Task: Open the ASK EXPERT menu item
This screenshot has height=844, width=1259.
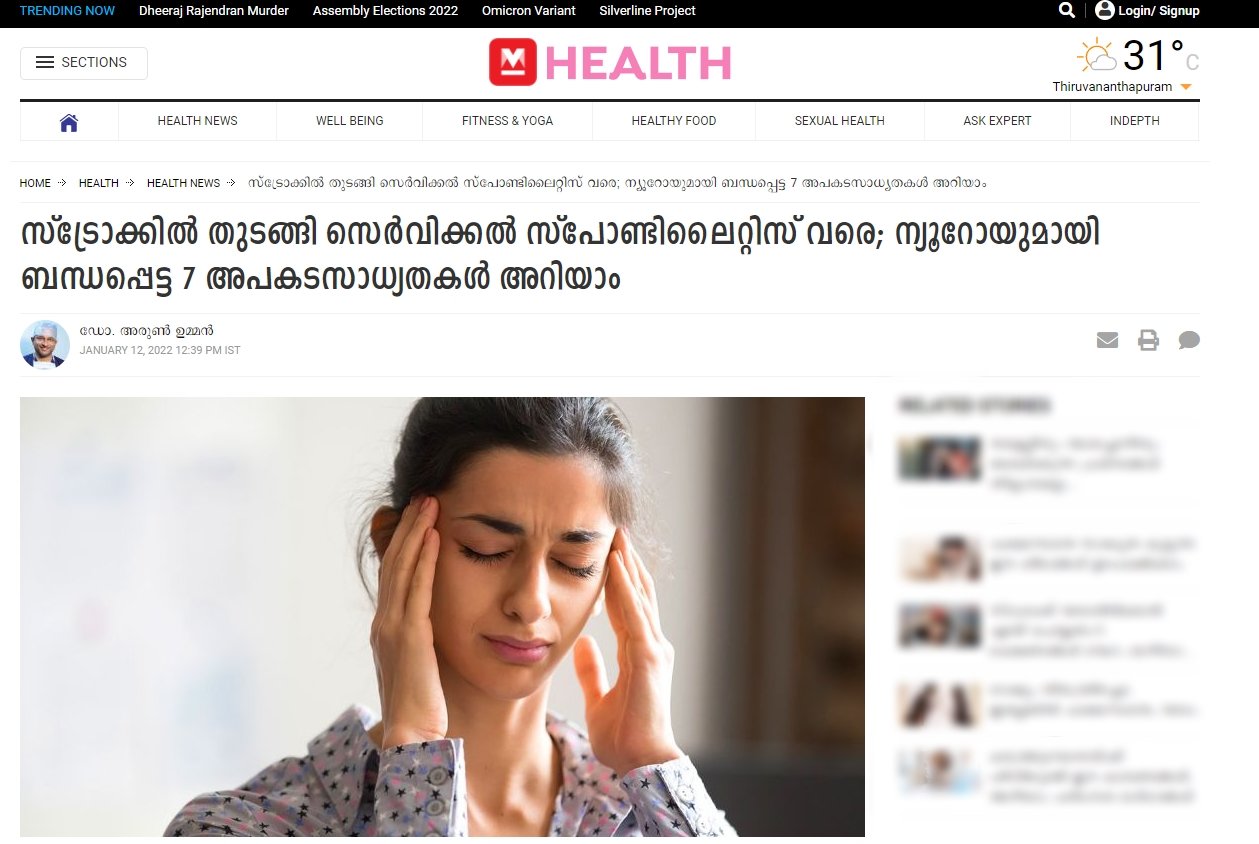Action: pos(997,121)
